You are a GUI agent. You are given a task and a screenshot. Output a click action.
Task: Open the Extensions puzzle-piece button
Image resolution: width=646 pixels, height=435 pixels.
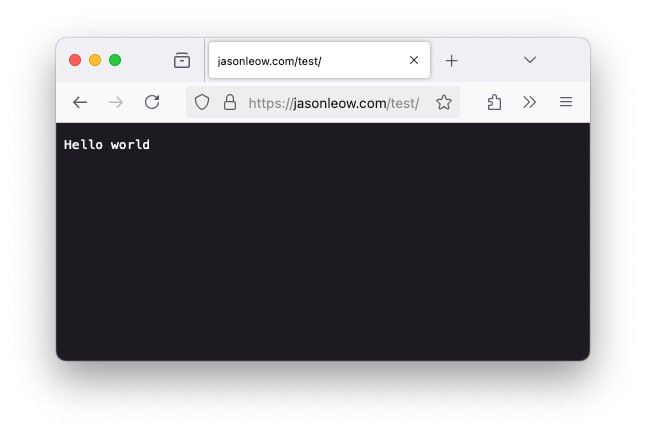[x=494, y=102]
